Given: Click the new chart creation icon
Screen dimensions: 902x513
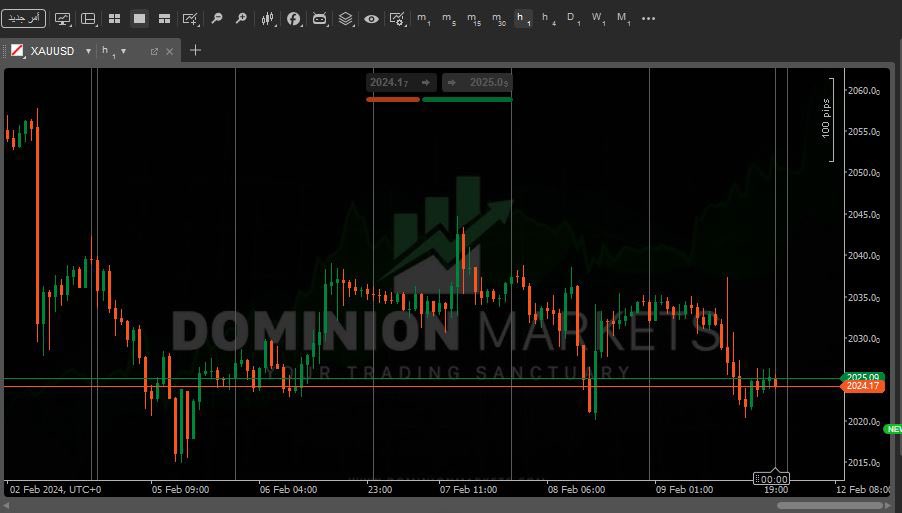Looking at the screenshot, I should pos(190,19).
